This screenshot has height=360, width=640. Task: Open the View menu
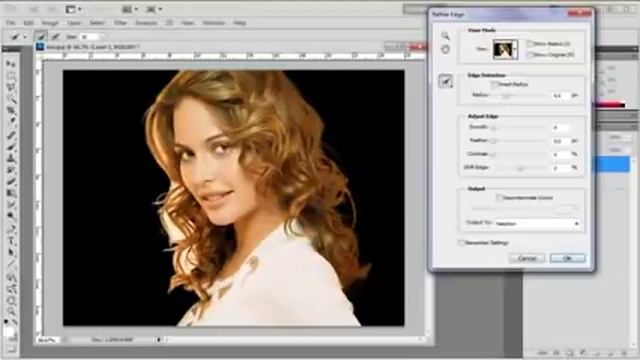click(187, 23)
